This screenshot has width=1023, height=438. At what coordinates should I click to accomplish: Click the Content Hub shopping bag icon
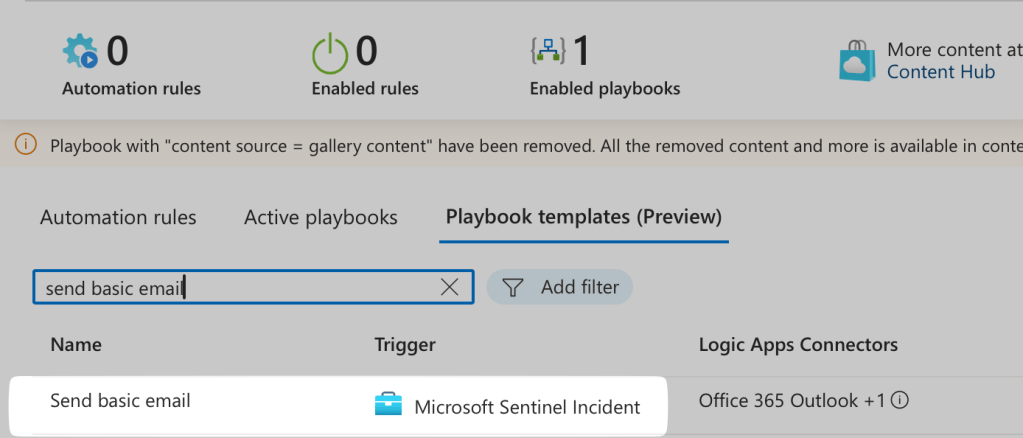858,61
